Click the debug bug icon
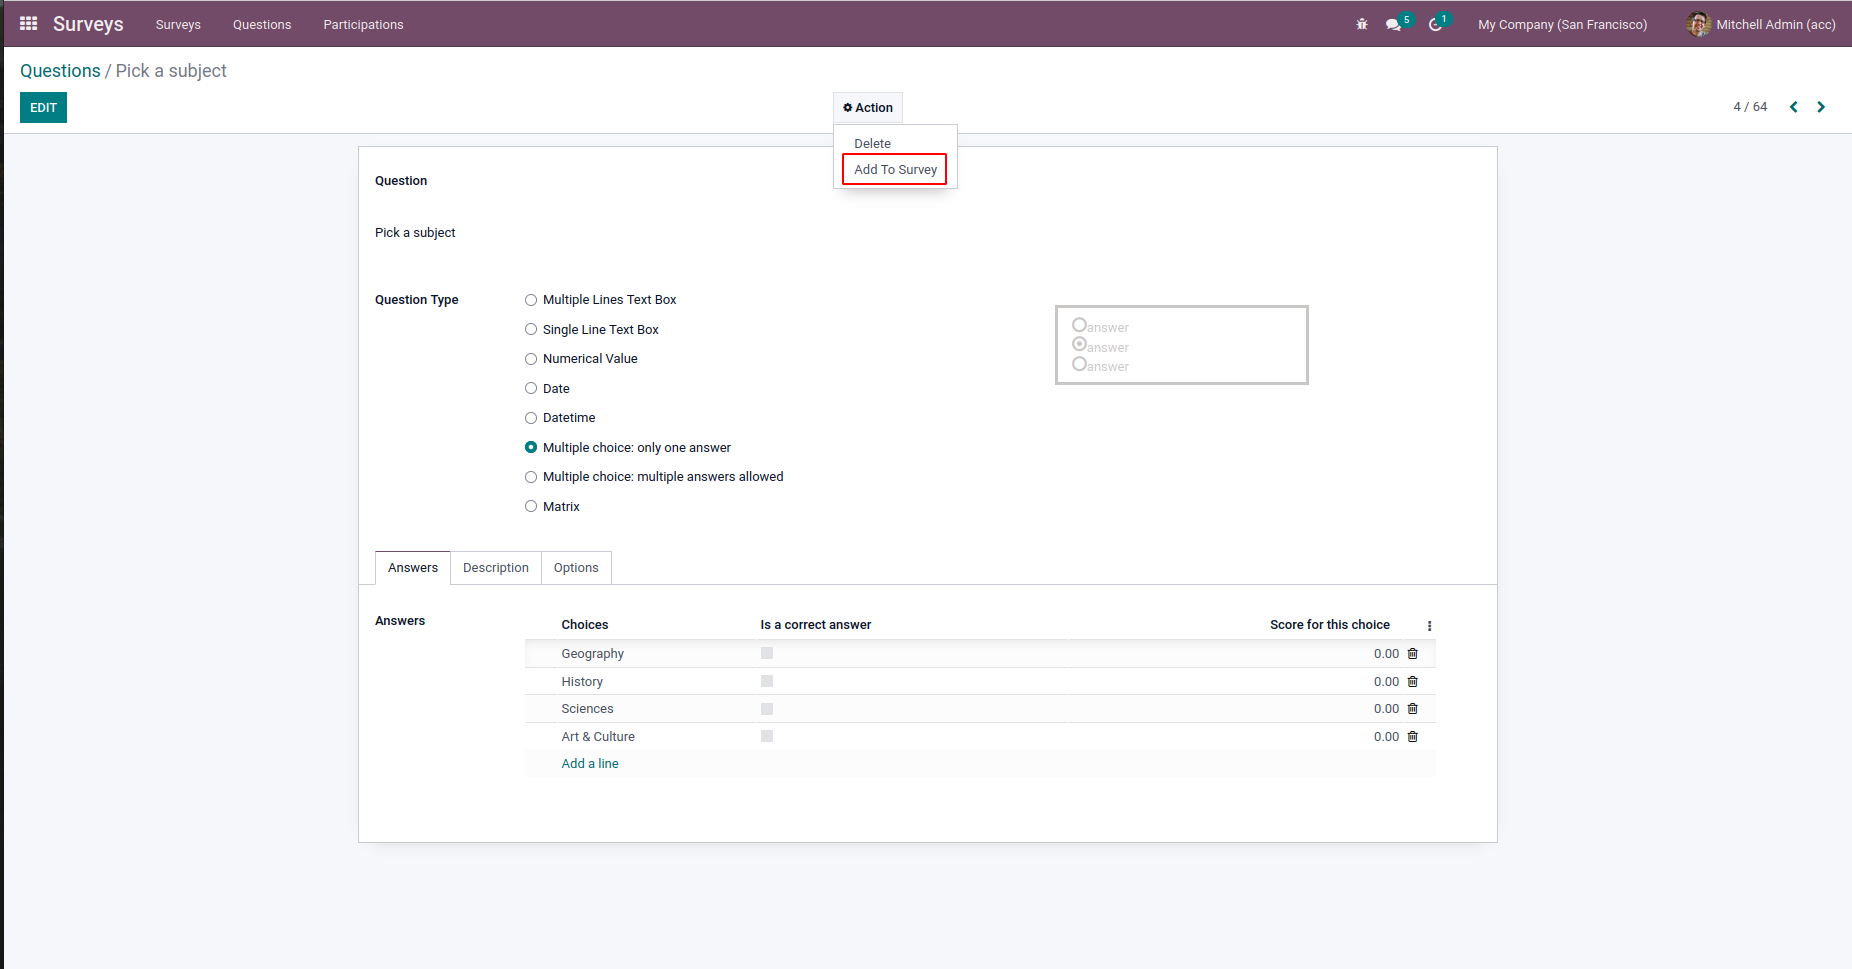Screen dimensions: 1852x969 [1361, 24]
